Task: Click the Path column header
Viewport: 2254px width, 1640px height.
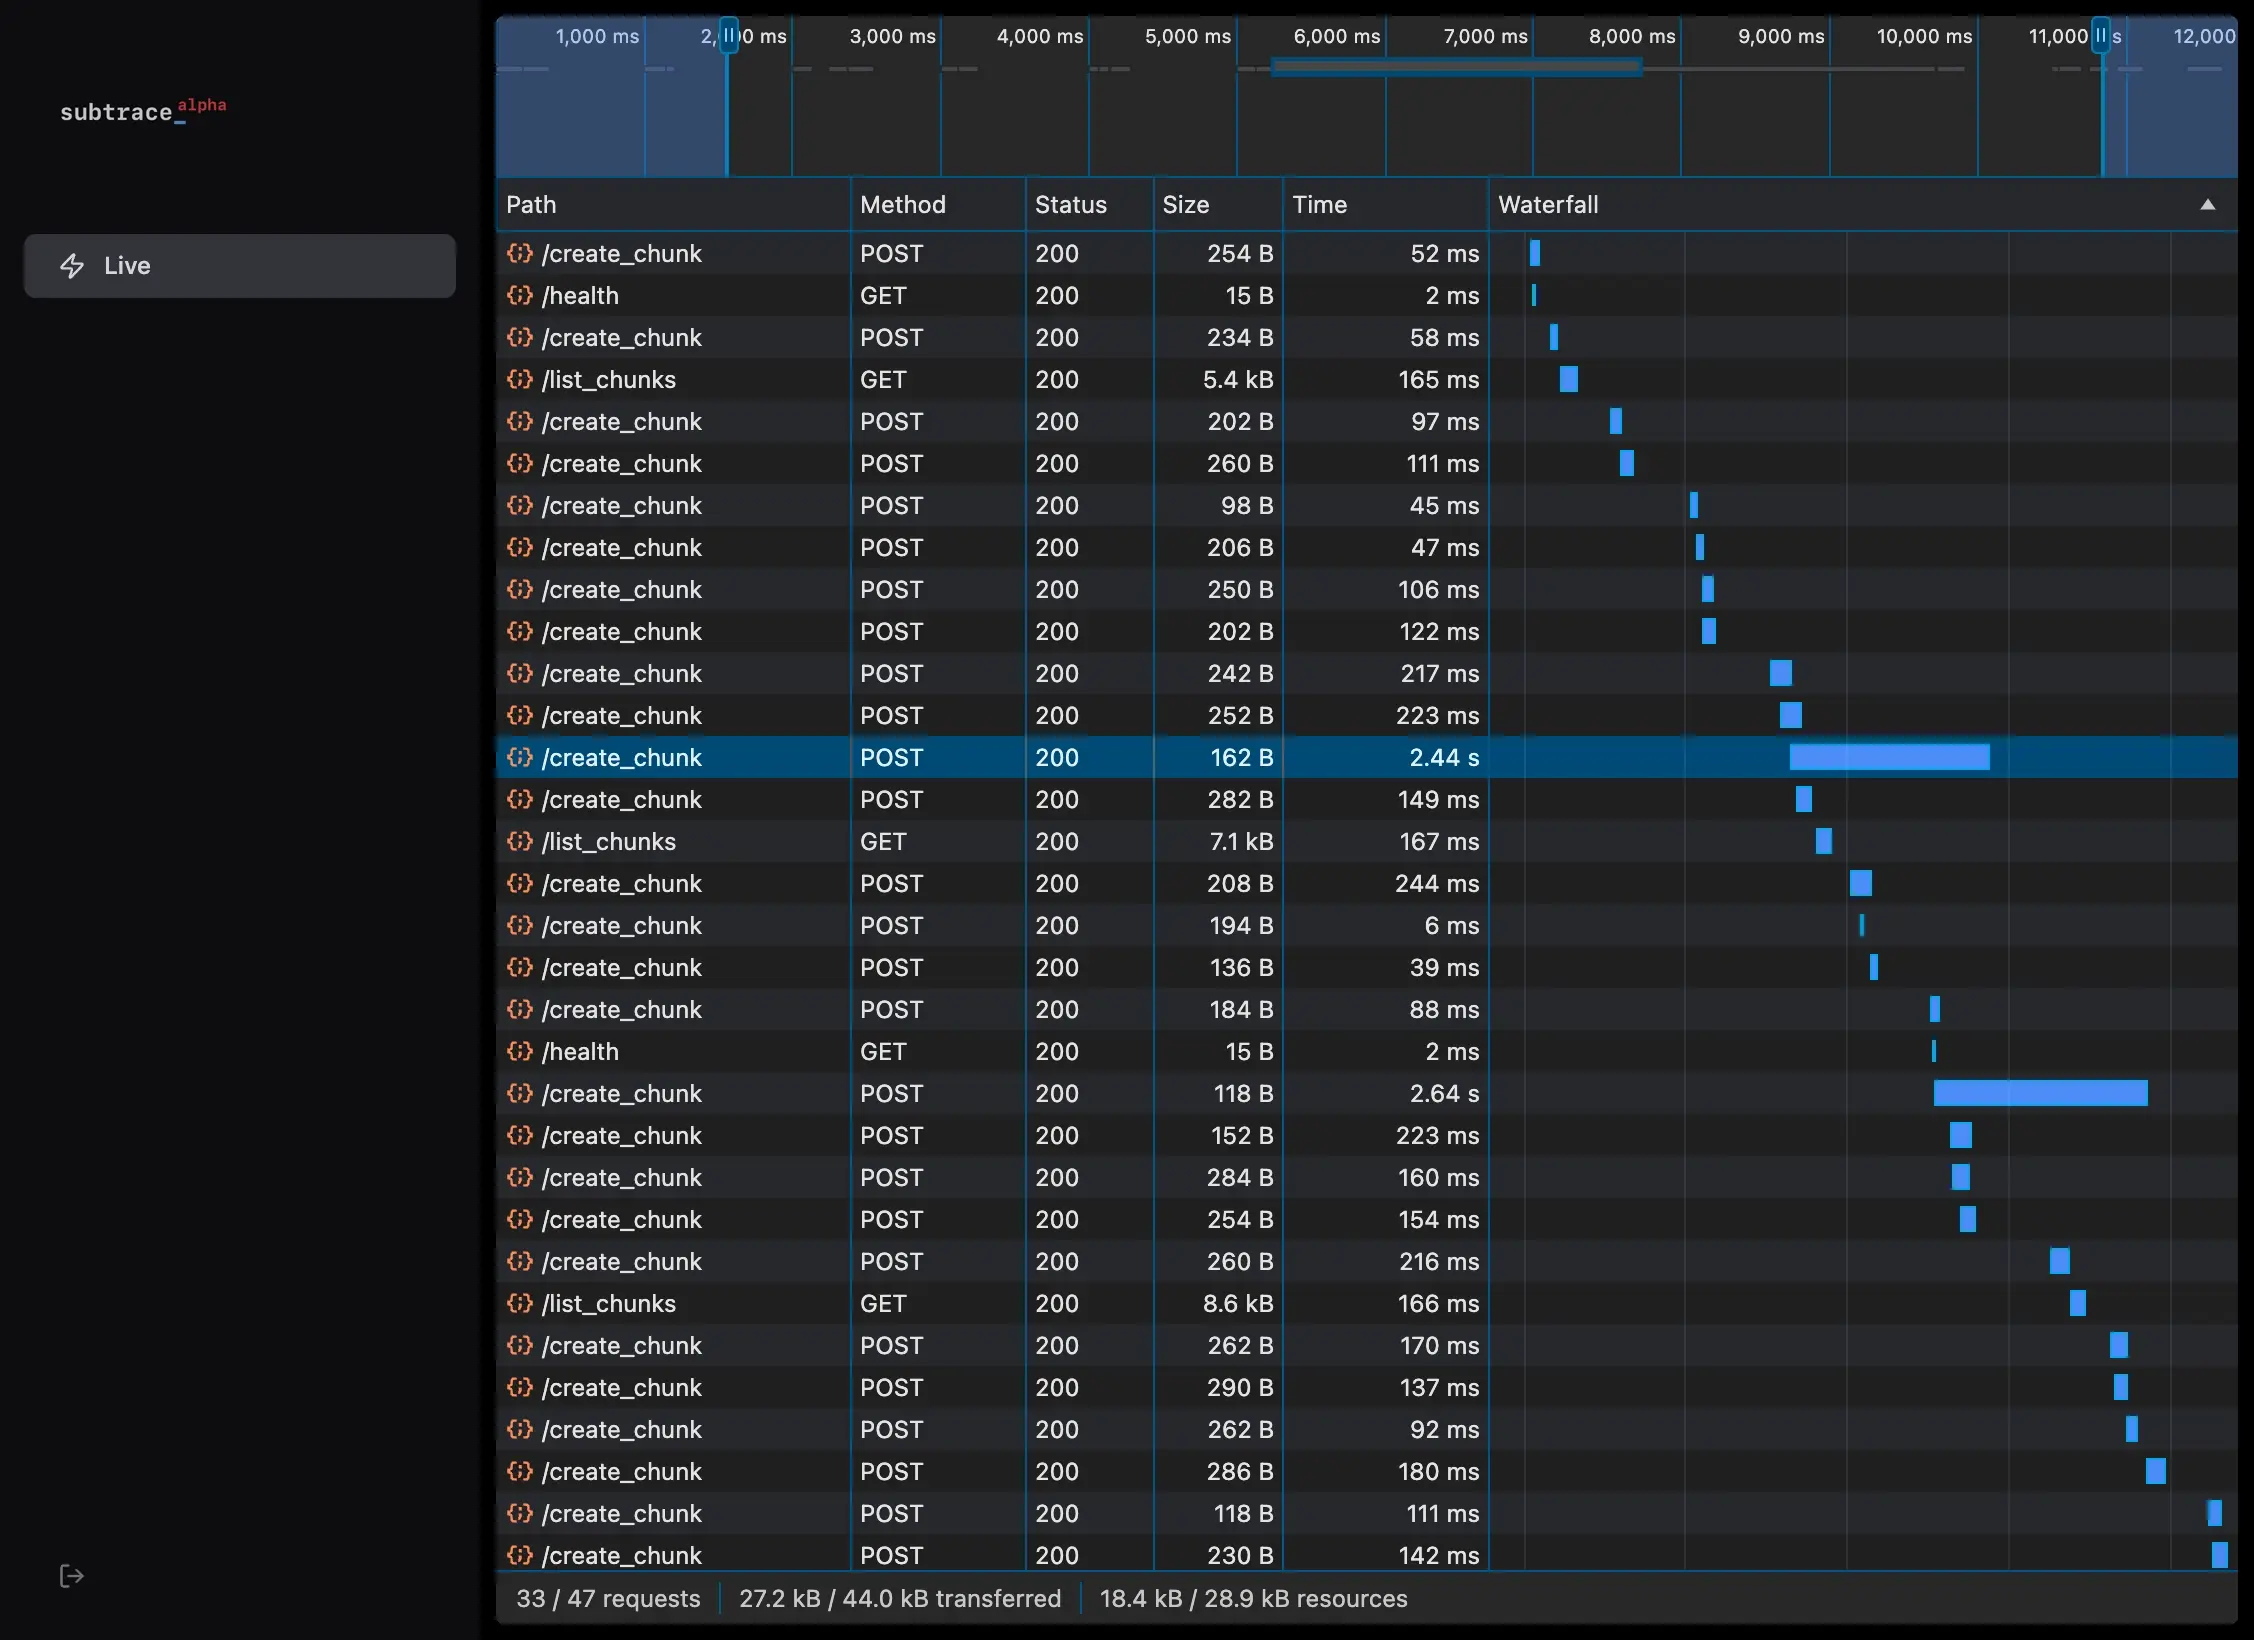Action: point(531,205)
